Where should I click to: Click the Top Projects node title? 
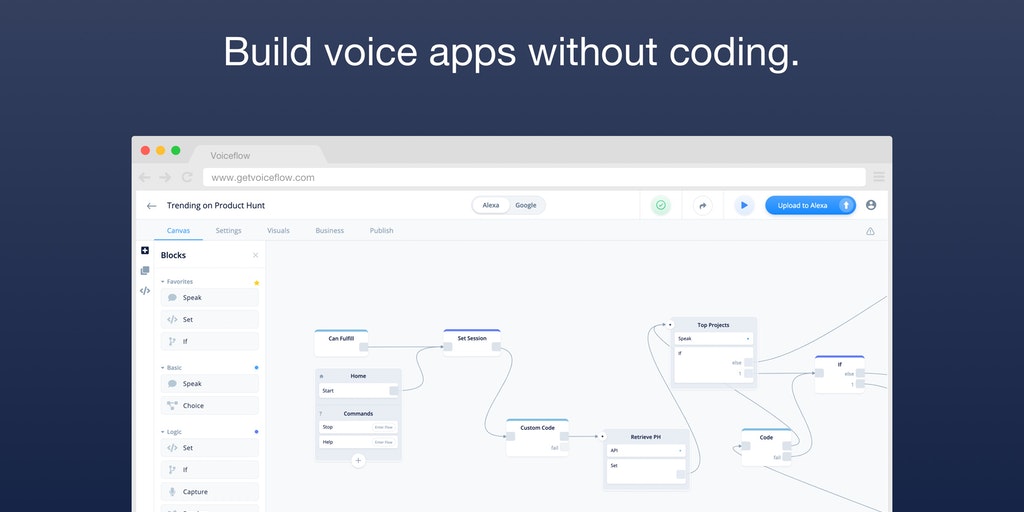pos(713,325)
